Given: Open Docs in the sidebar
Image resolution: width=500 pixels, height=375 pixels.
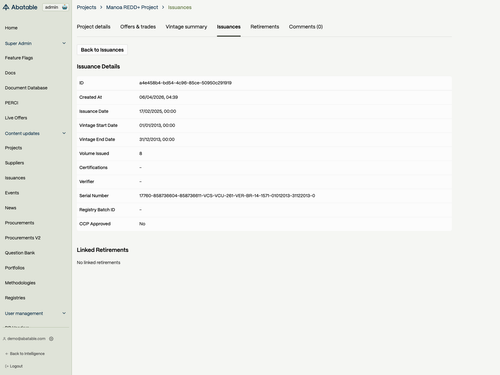Looking at the screenshot, I should (10, 73).
